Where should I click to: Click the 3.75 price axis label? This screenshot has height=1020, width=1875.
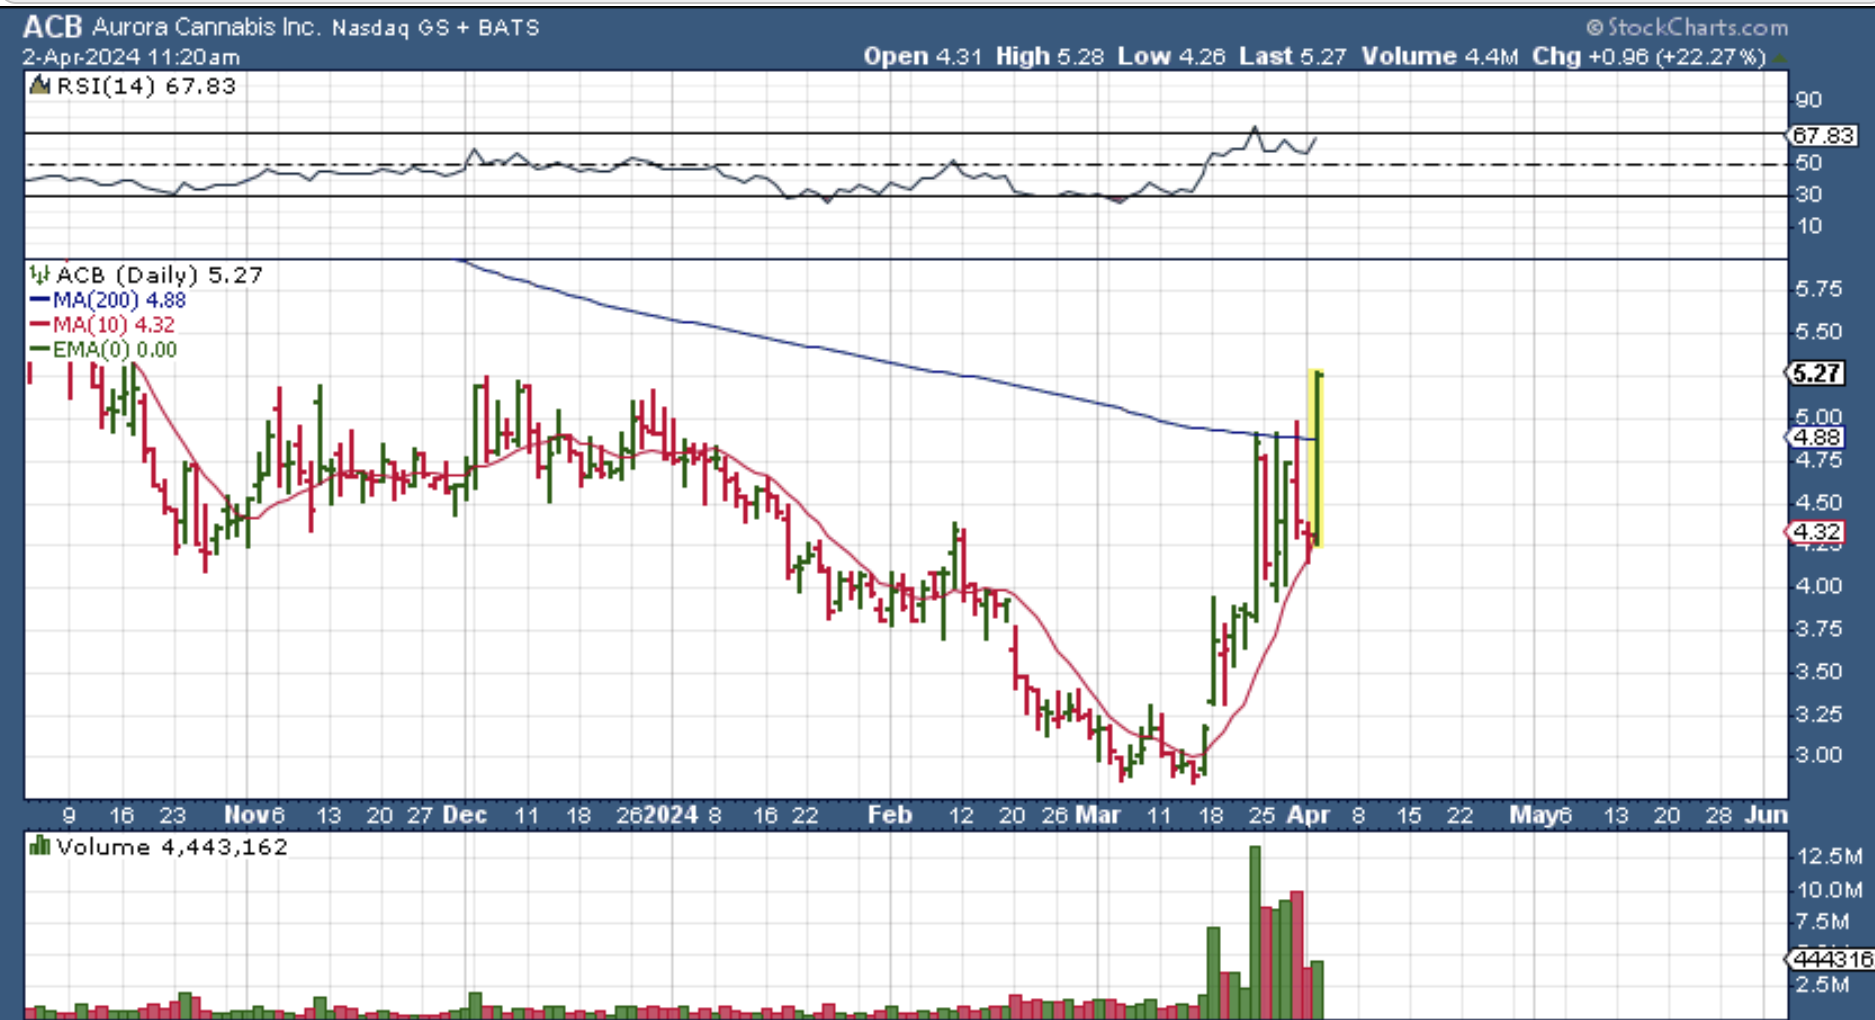pos(1819,628)
